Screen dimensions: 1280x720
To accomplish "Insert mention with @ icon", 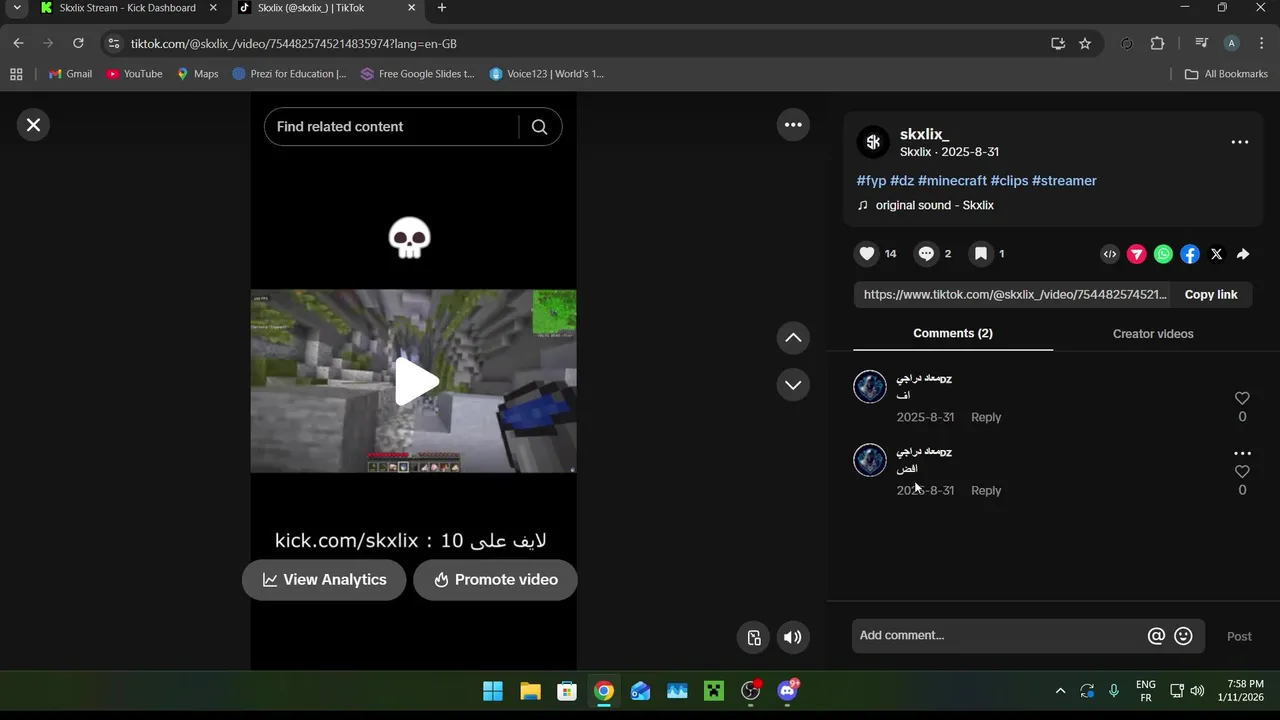I will (x=1156, y=636).
